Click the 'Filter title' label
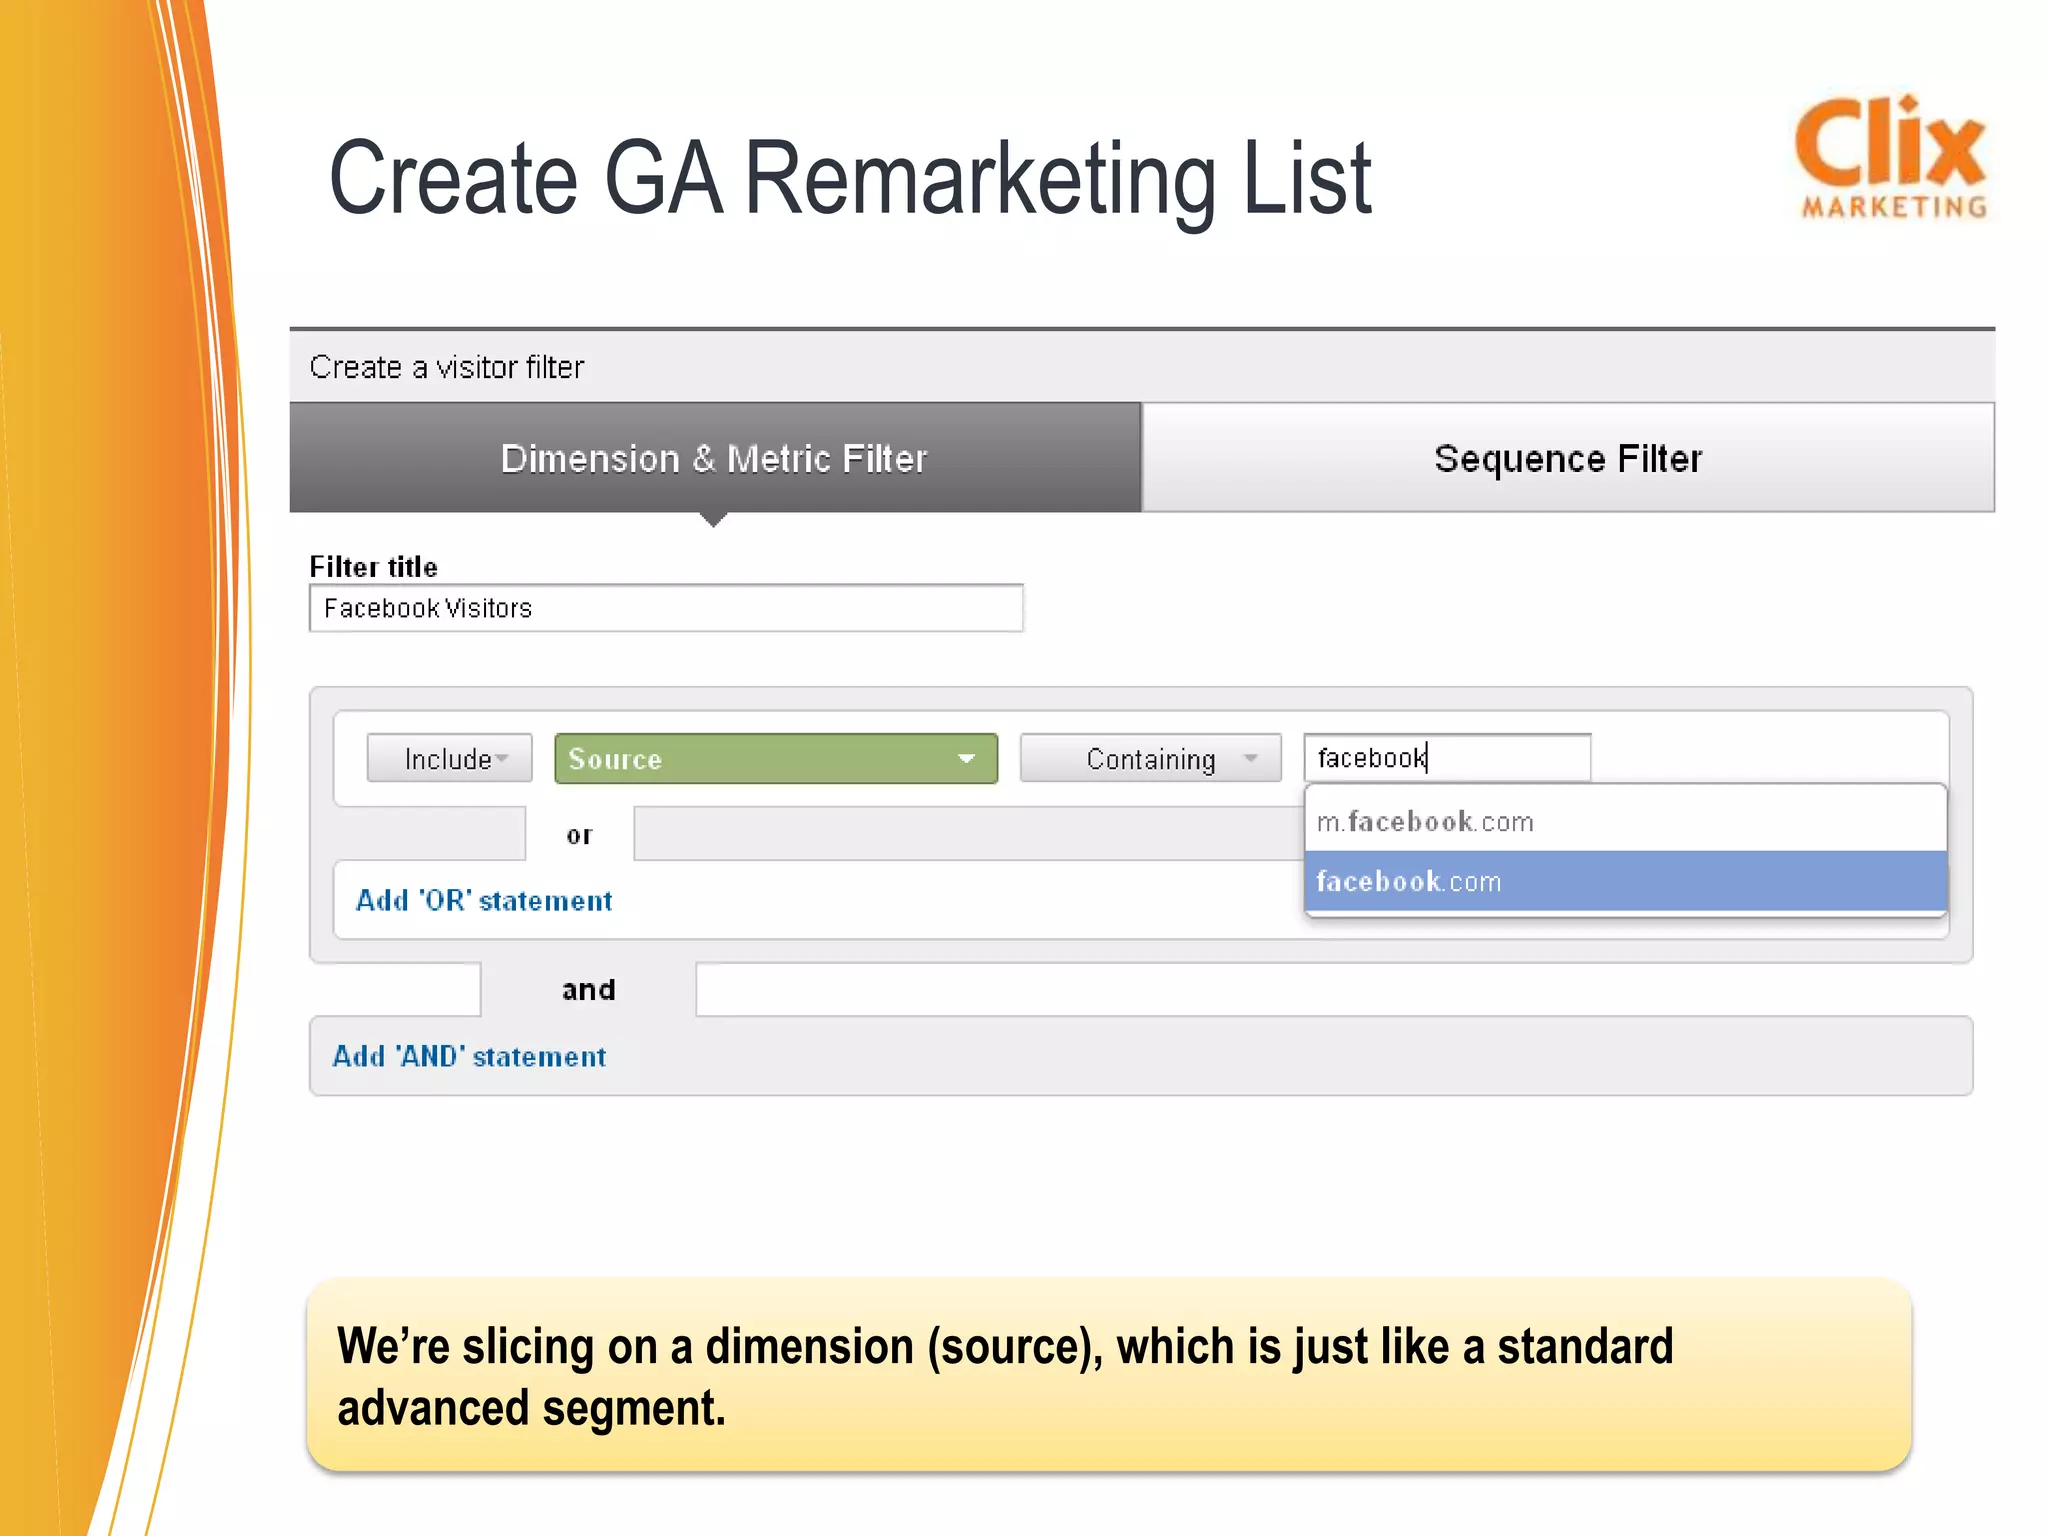 click(x=373, y=567)
